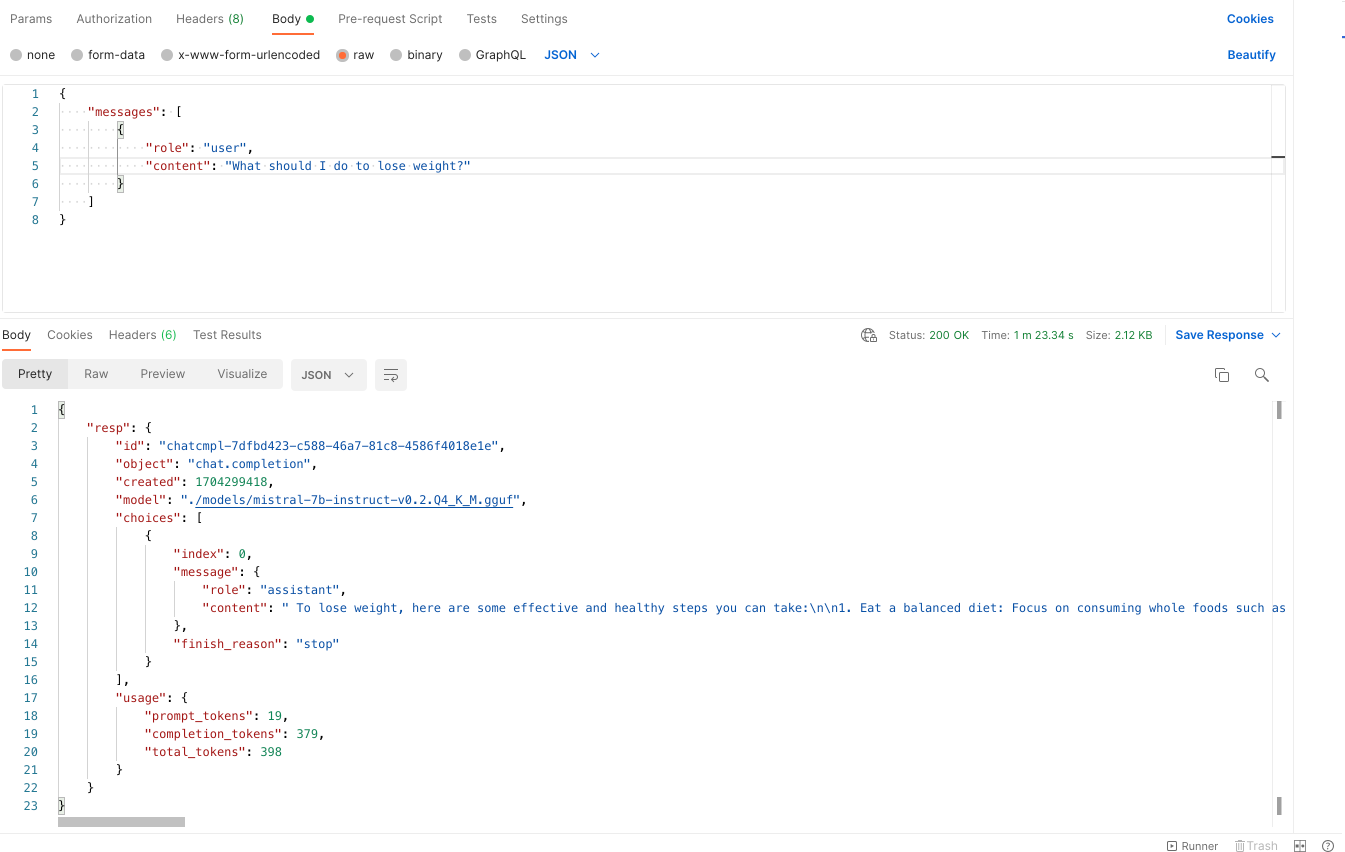
Task: Open the help question mark icon
Action: point(1328,846)
